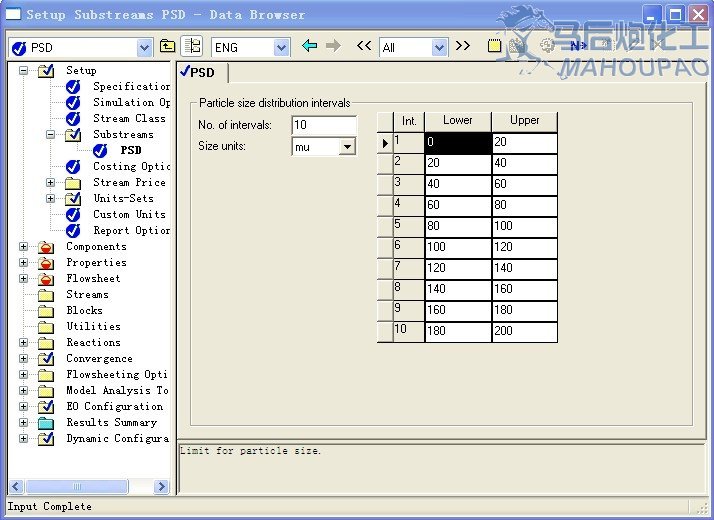714x520 pixels.
Task: Select Dynamic Configuration in tree
Action: 117,438
